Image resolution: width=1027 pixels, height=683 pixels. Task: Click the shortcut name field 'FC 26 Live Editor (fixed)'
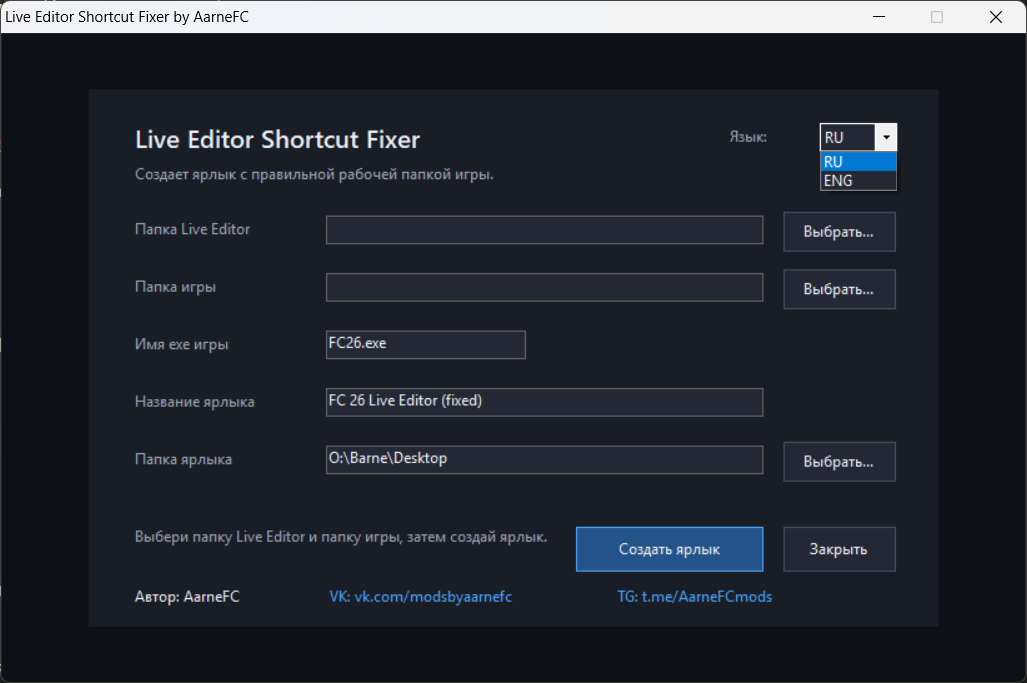(544, 402)
